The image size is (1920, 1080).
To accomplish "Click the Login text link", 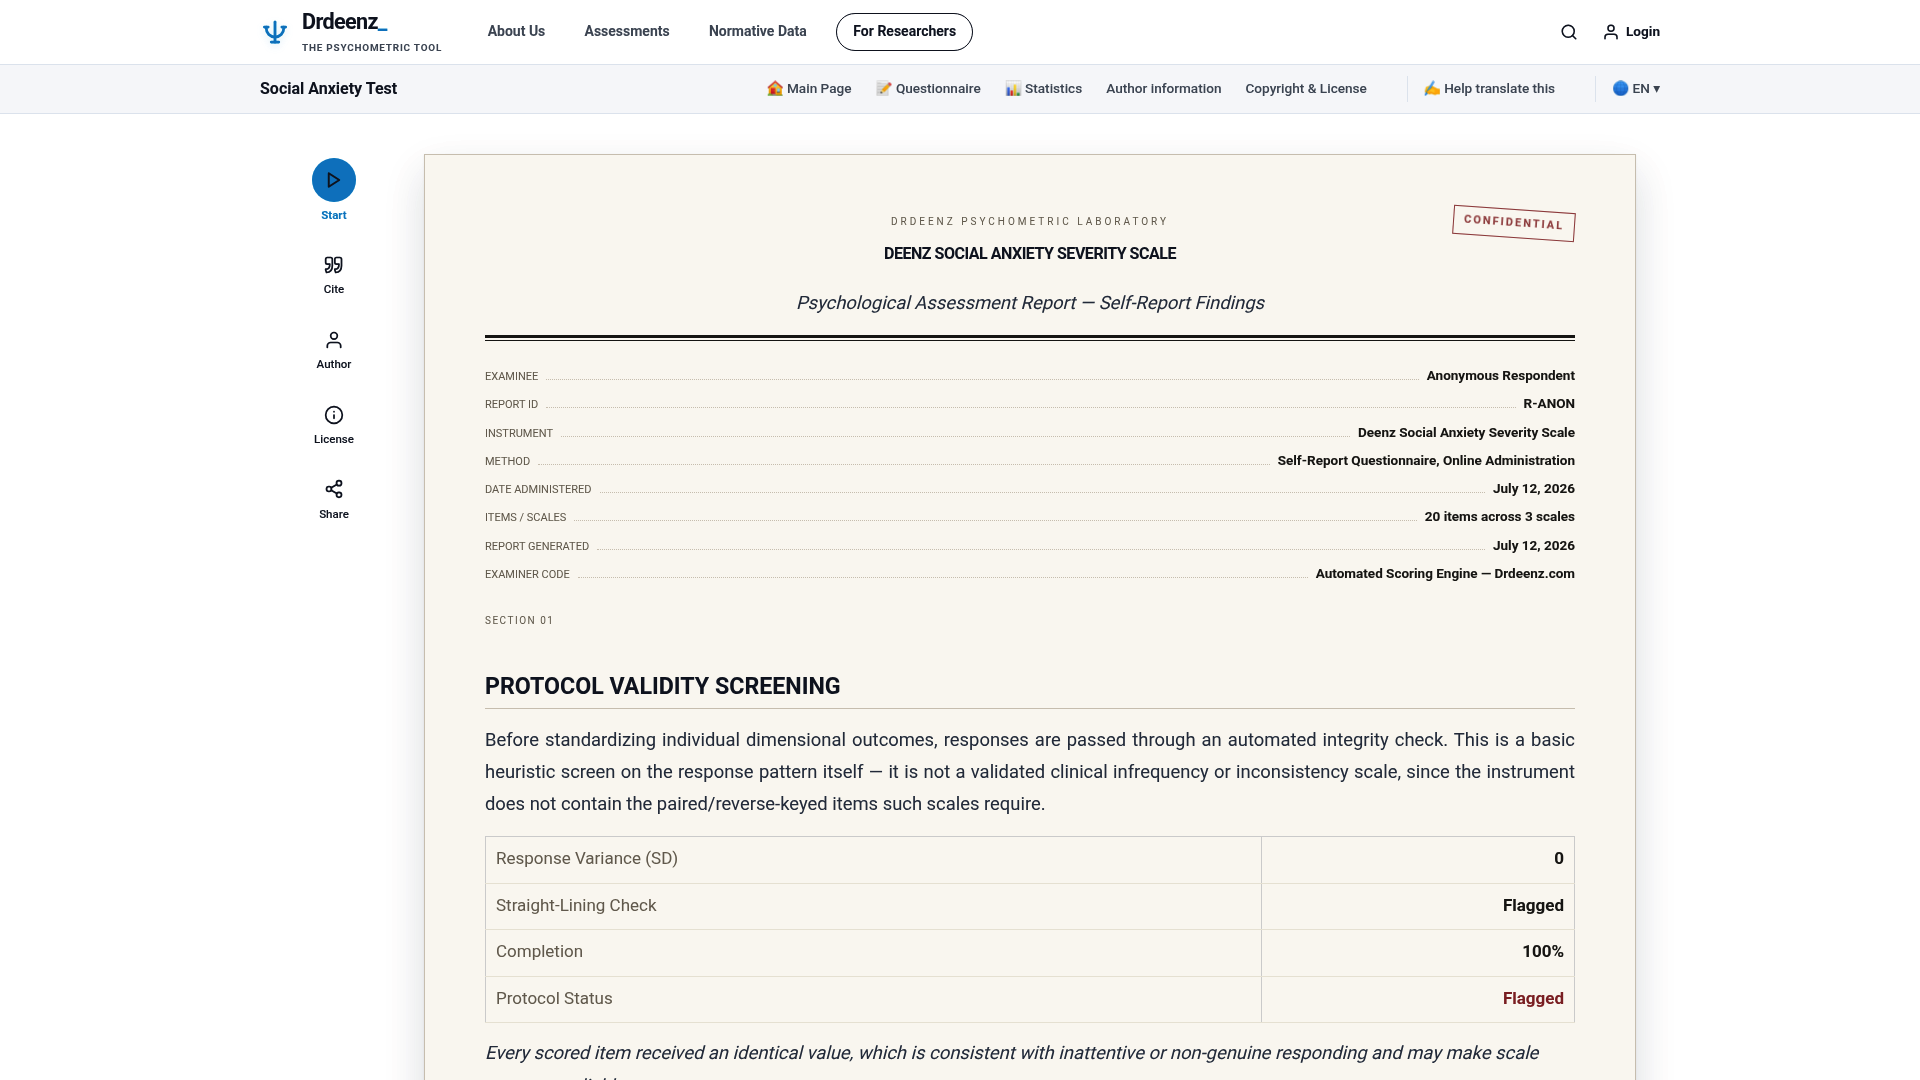I will coord(1642,32).
